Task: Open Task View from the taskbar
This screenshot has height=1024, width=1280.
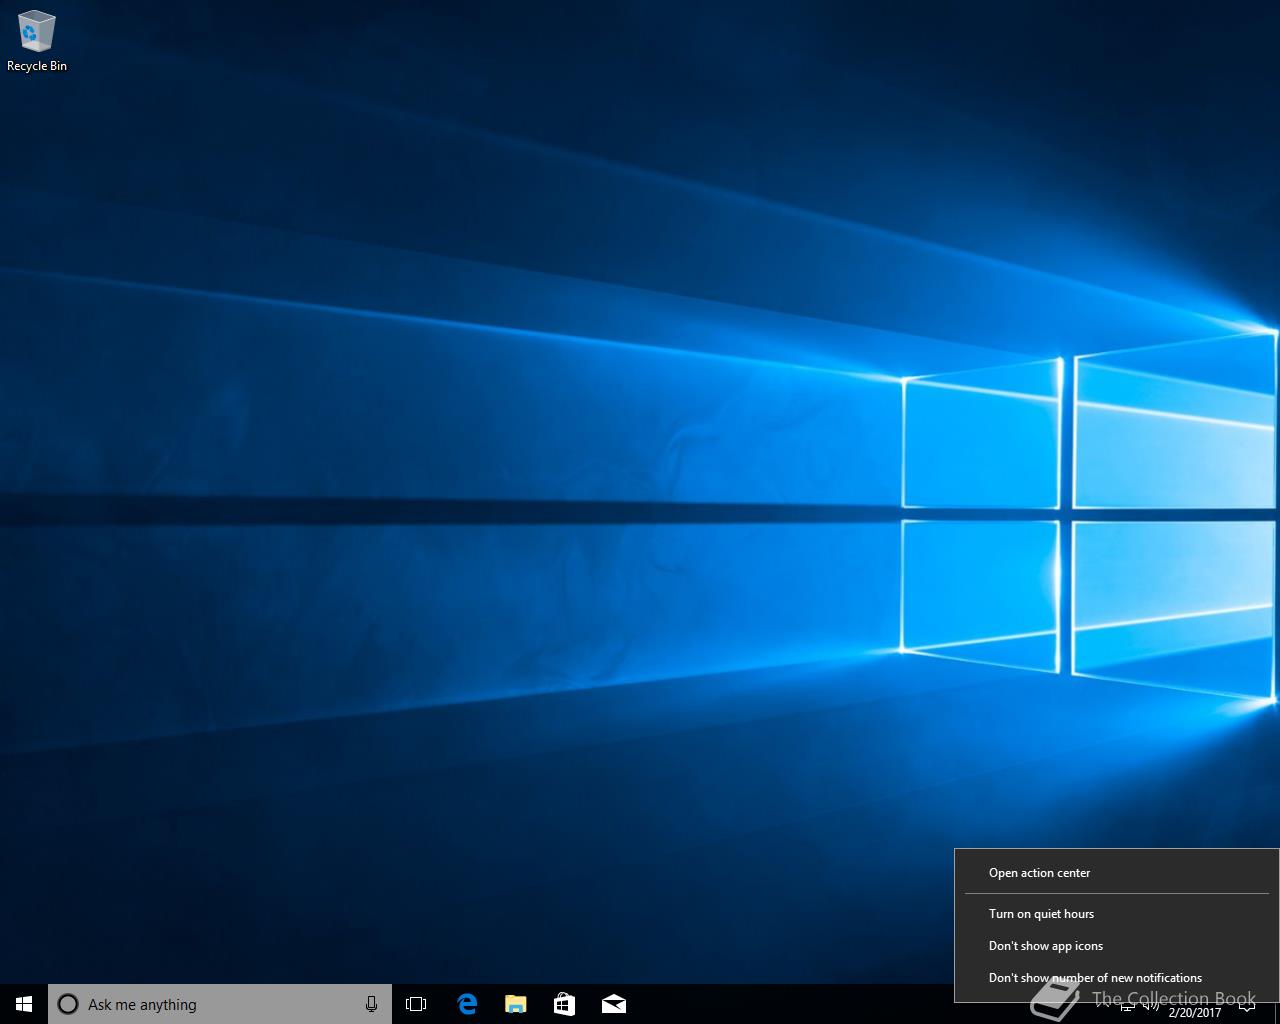Action: pyautogui.click(x=416, y=1004)
